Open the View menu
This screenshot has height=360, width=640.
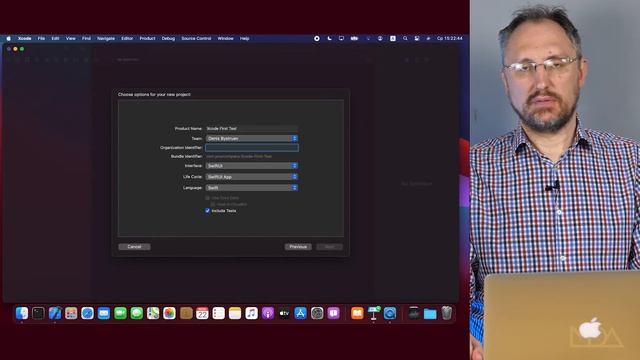point(71,38)
